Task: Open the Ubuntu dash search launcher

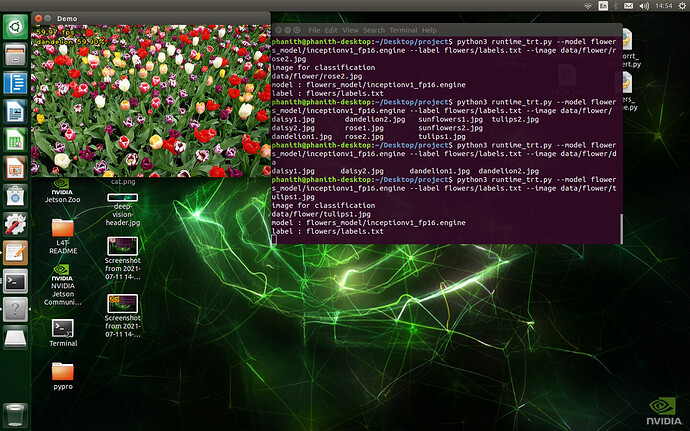Action: tap(15, 26)
